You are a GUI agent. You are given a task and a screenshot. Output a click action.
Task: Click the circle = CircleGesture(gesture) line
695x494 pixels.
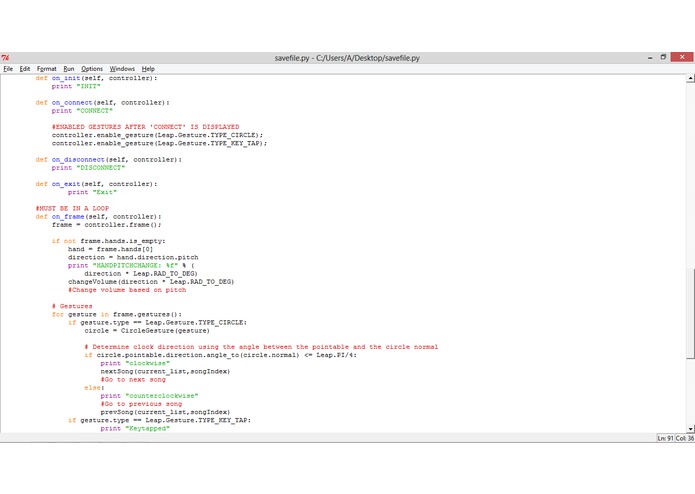point(147,331)
